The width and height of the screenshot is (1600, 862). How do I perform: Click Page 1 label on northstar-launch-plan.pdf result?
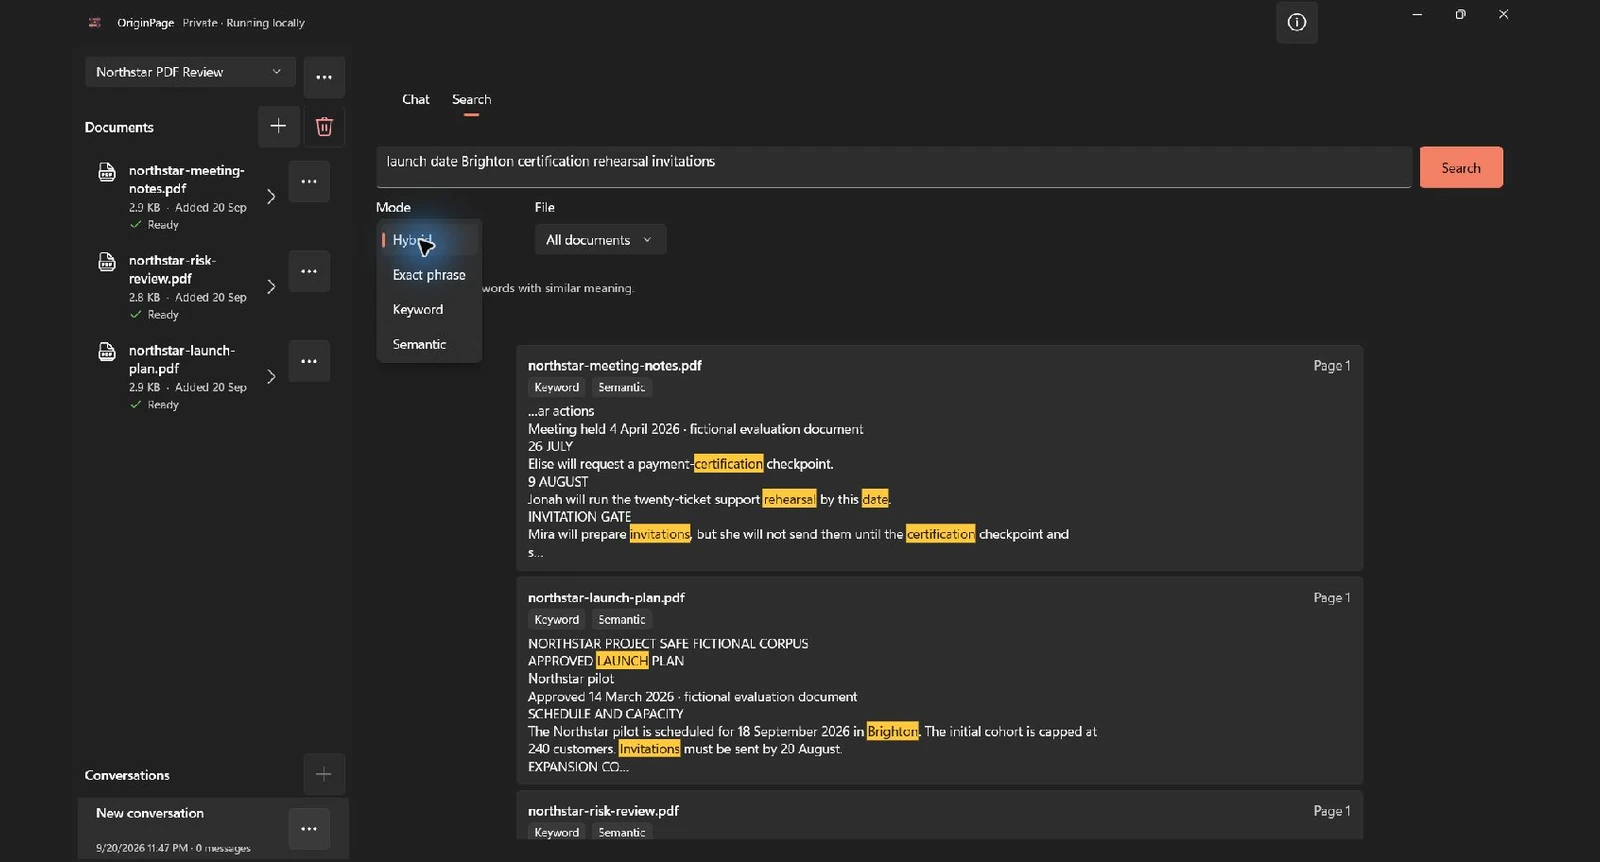pos(1332,598)
